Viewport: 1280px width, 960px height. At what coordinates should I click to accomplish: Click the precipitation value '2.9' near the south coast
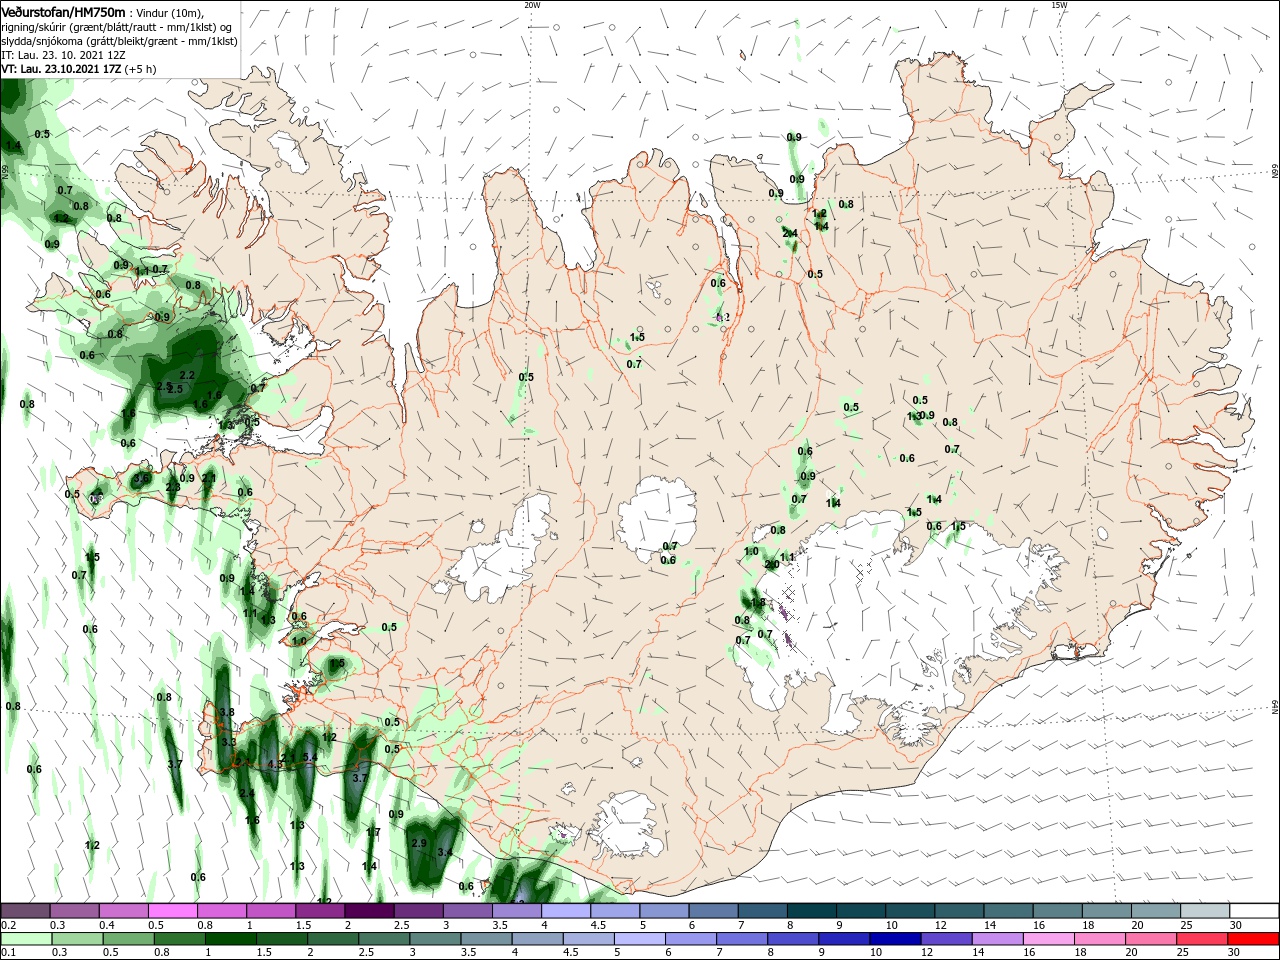pyautogui.click(x=419, y=843)
